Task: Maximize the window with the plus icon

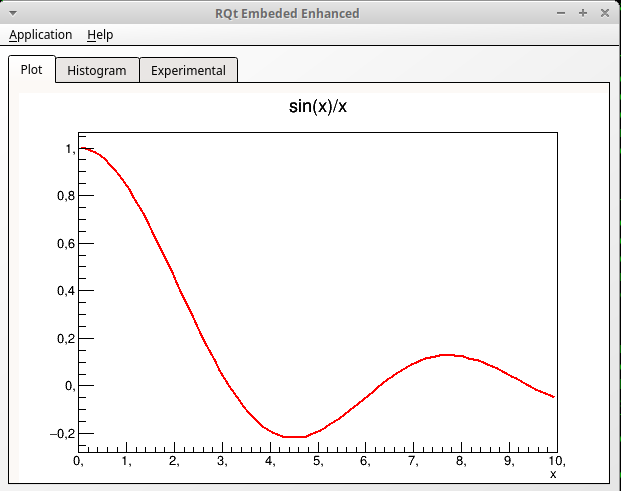Action: pyautogui.click(x=583, y=13)
